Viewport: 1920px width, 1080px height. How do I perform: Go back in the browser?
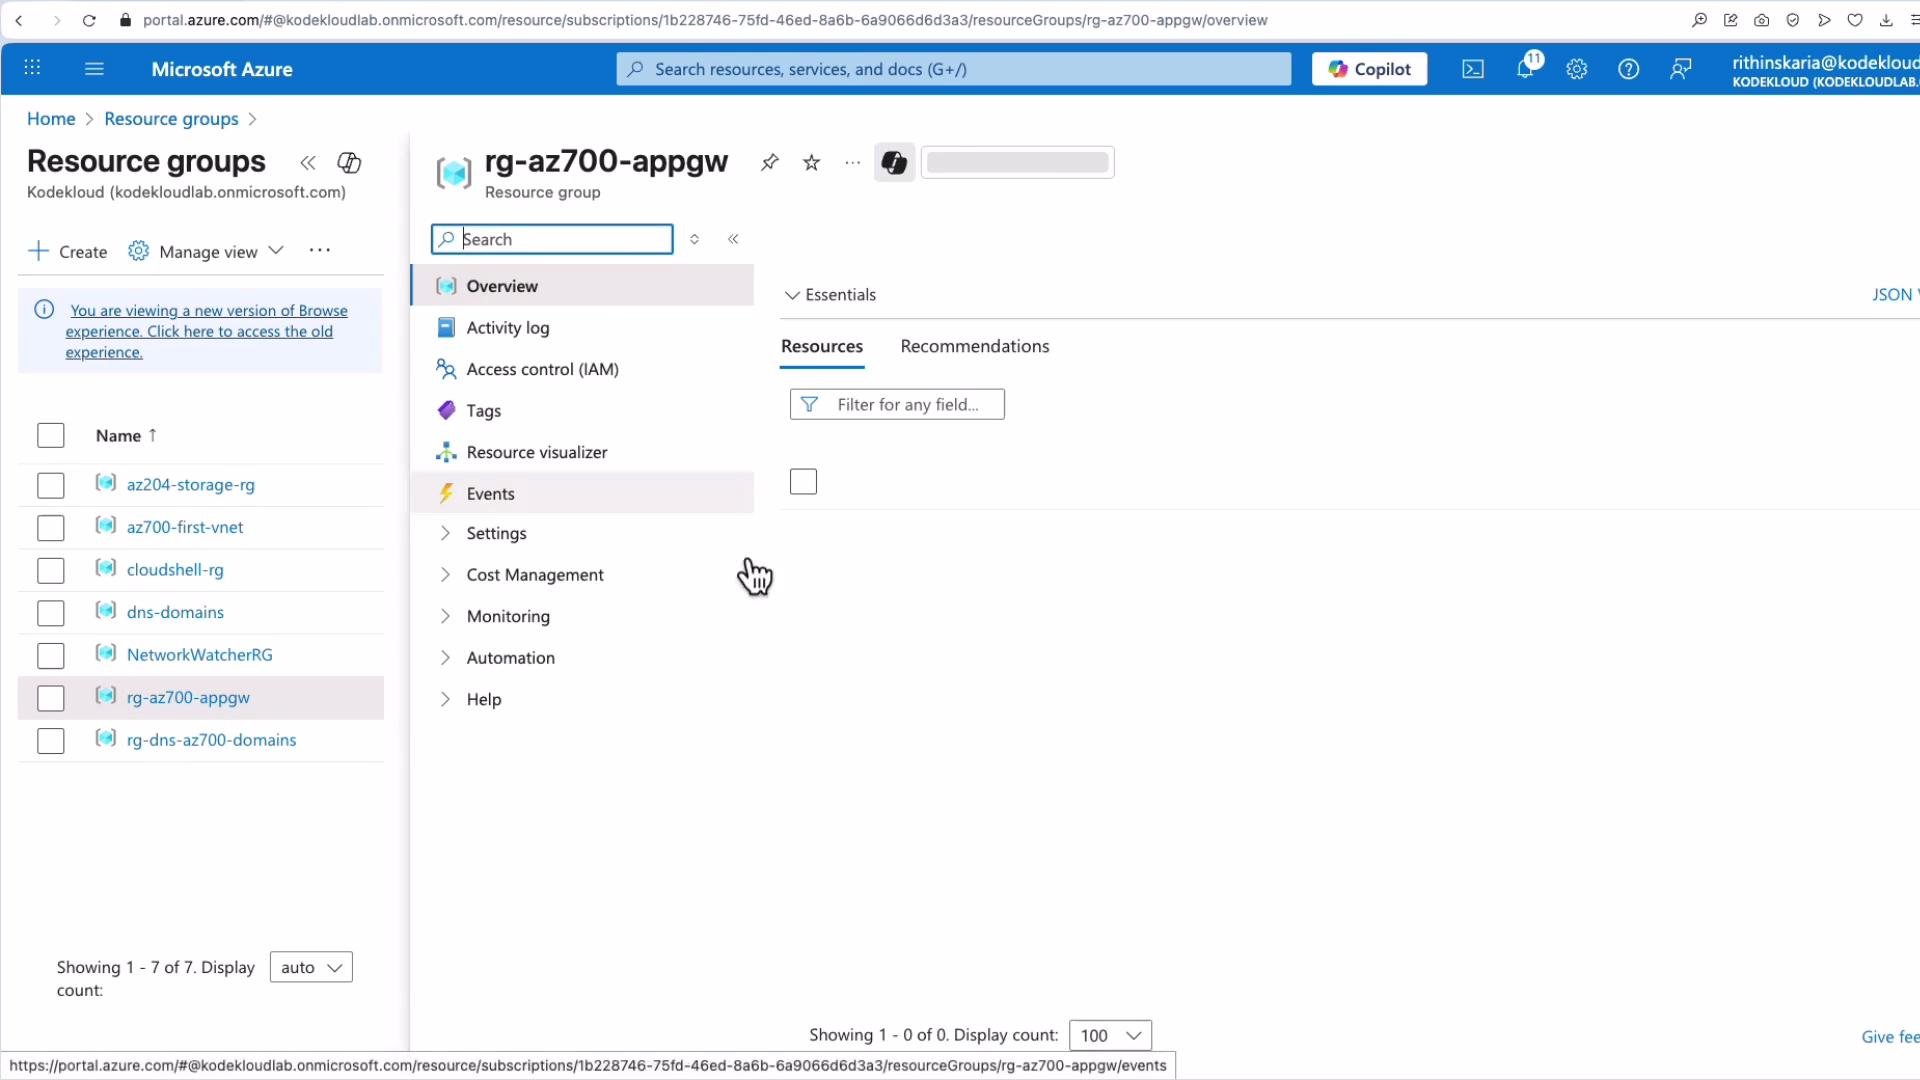19,20
